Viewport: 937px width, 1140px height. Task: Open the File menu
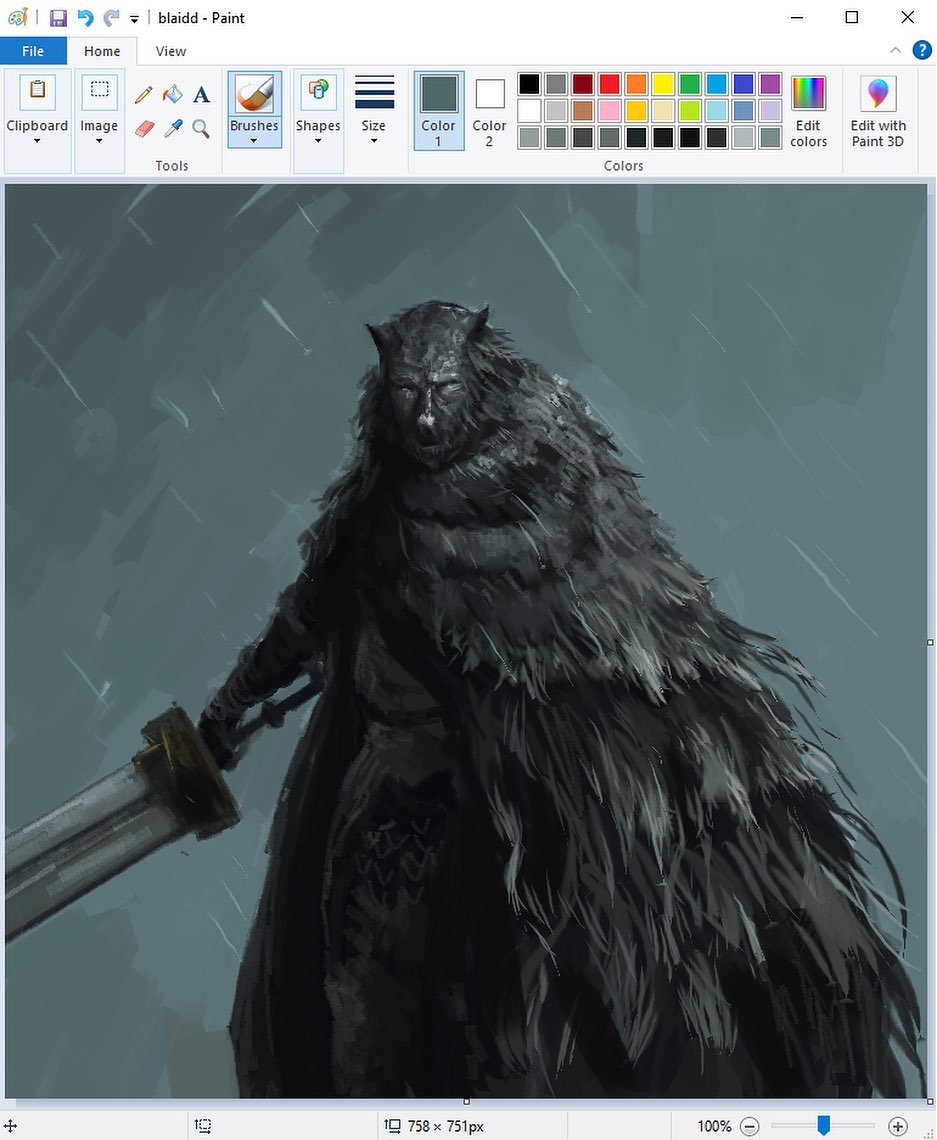click(x=33, y=51)
